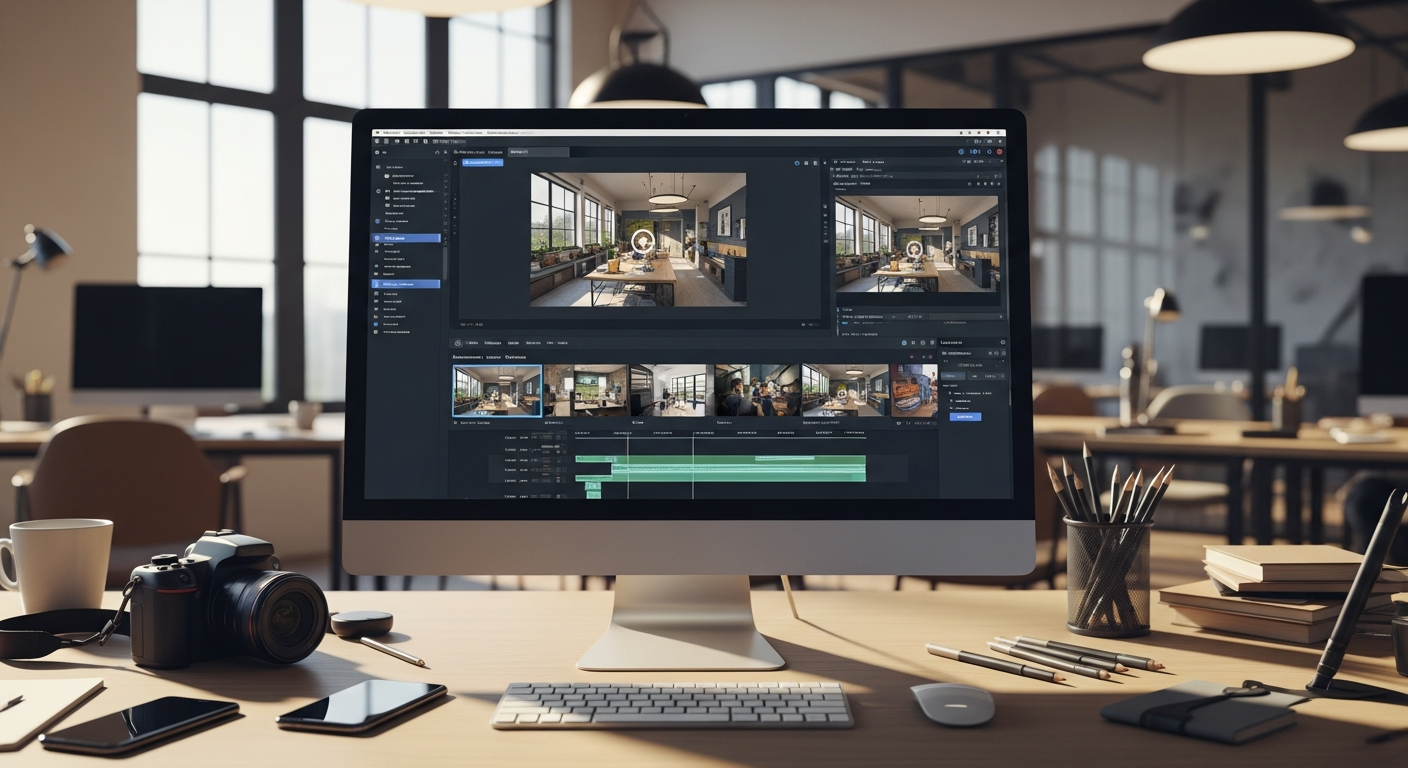1408x768 pixels.
Task: Select the filmstrip thumbnail showing people
Action: click(757, 390)
